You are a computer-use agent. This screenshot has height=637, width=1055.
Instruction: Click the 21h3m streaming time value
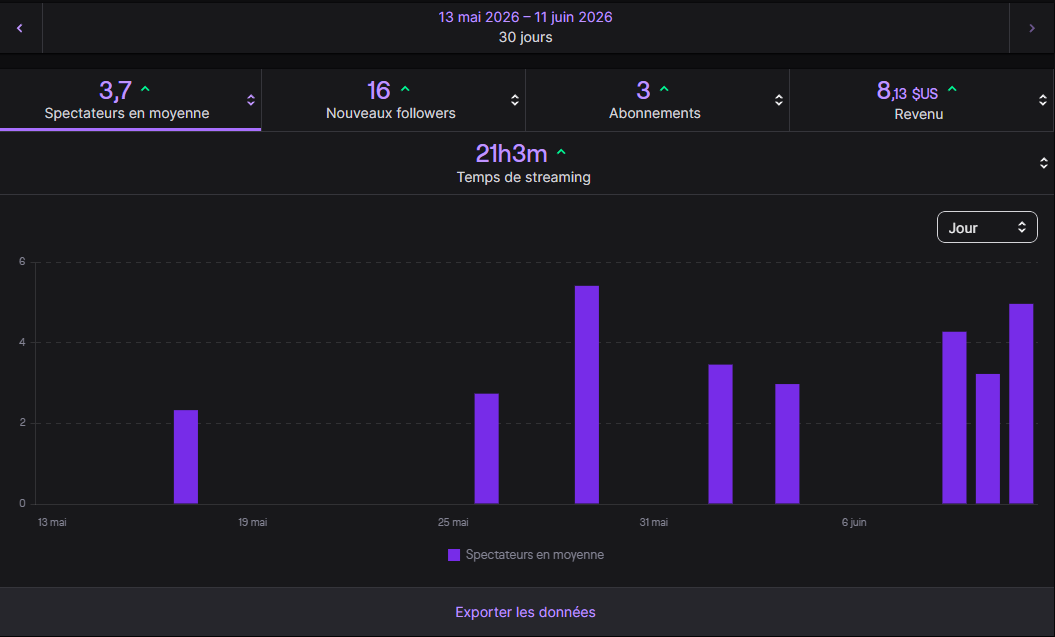(x=511, y=154)
